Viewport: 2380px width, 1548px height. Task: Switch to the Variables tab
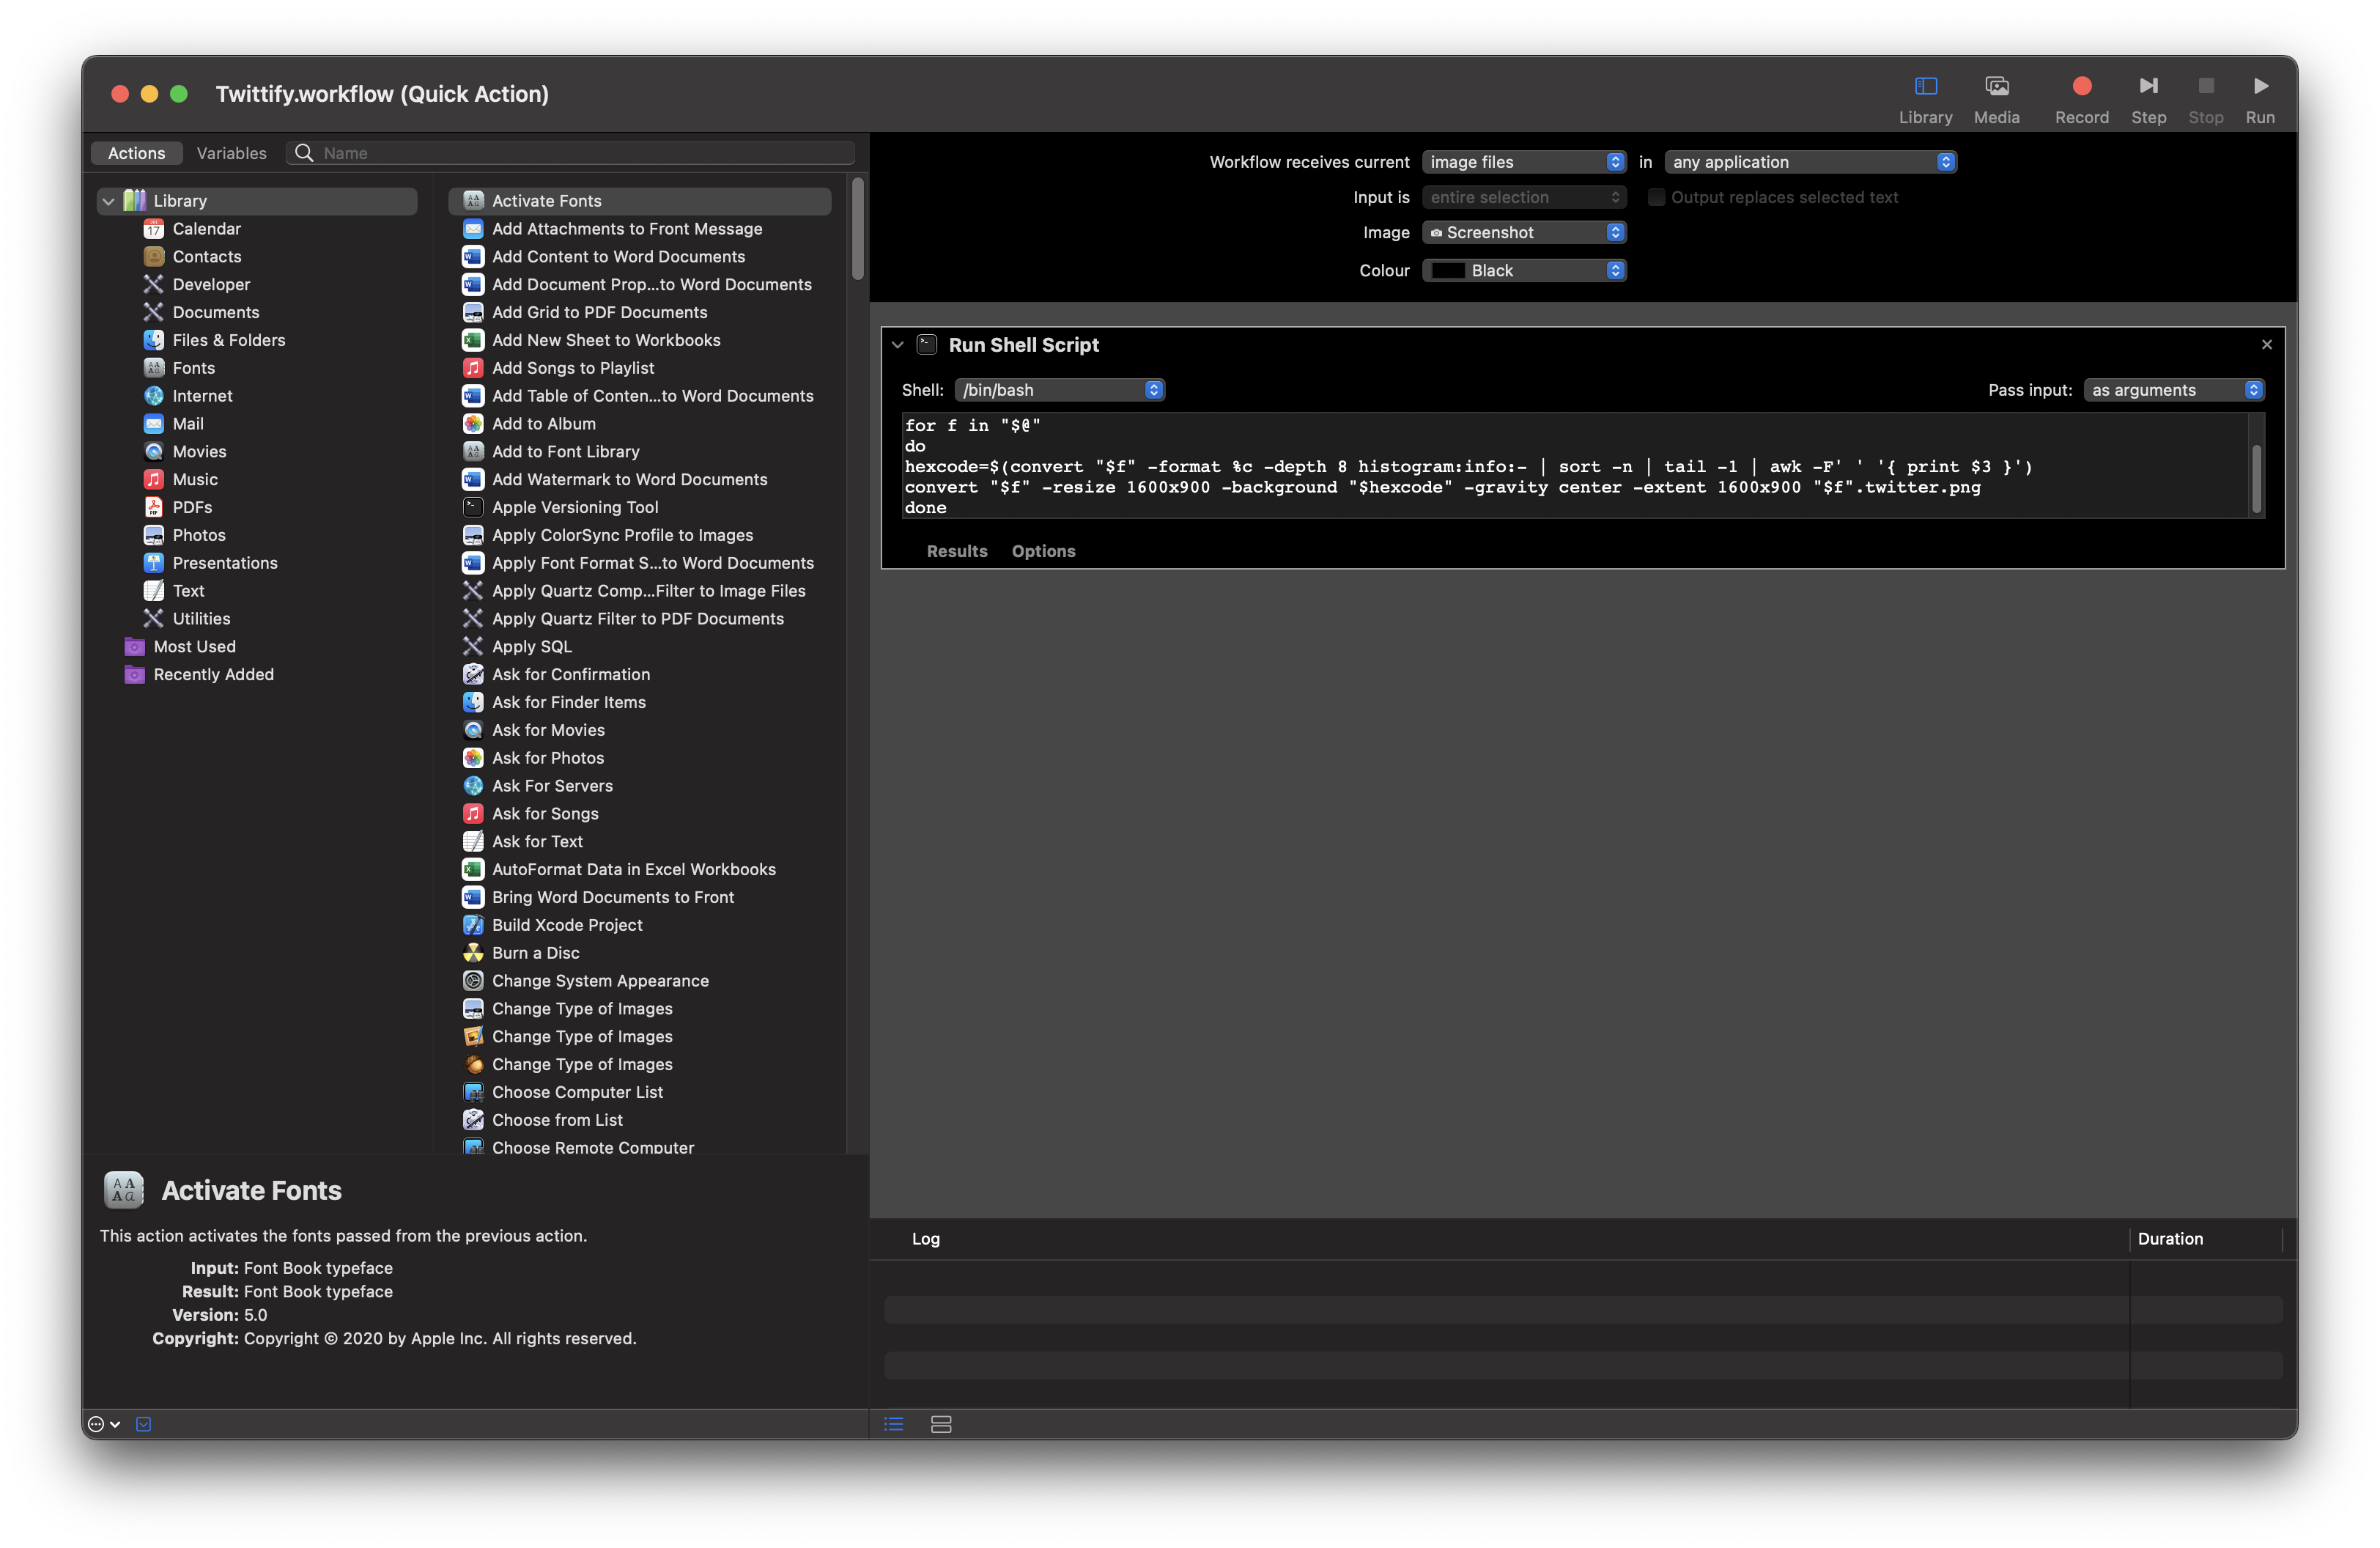tap(231, 153)
